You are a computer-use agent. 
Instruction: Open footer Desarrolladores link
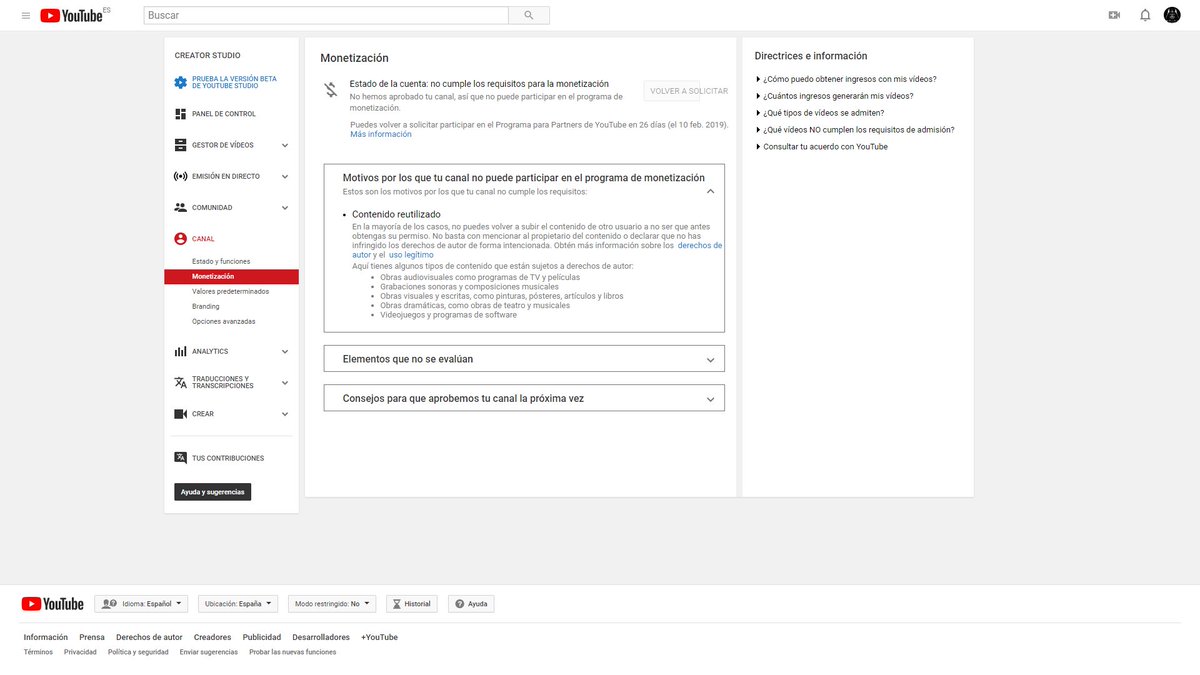321,637
